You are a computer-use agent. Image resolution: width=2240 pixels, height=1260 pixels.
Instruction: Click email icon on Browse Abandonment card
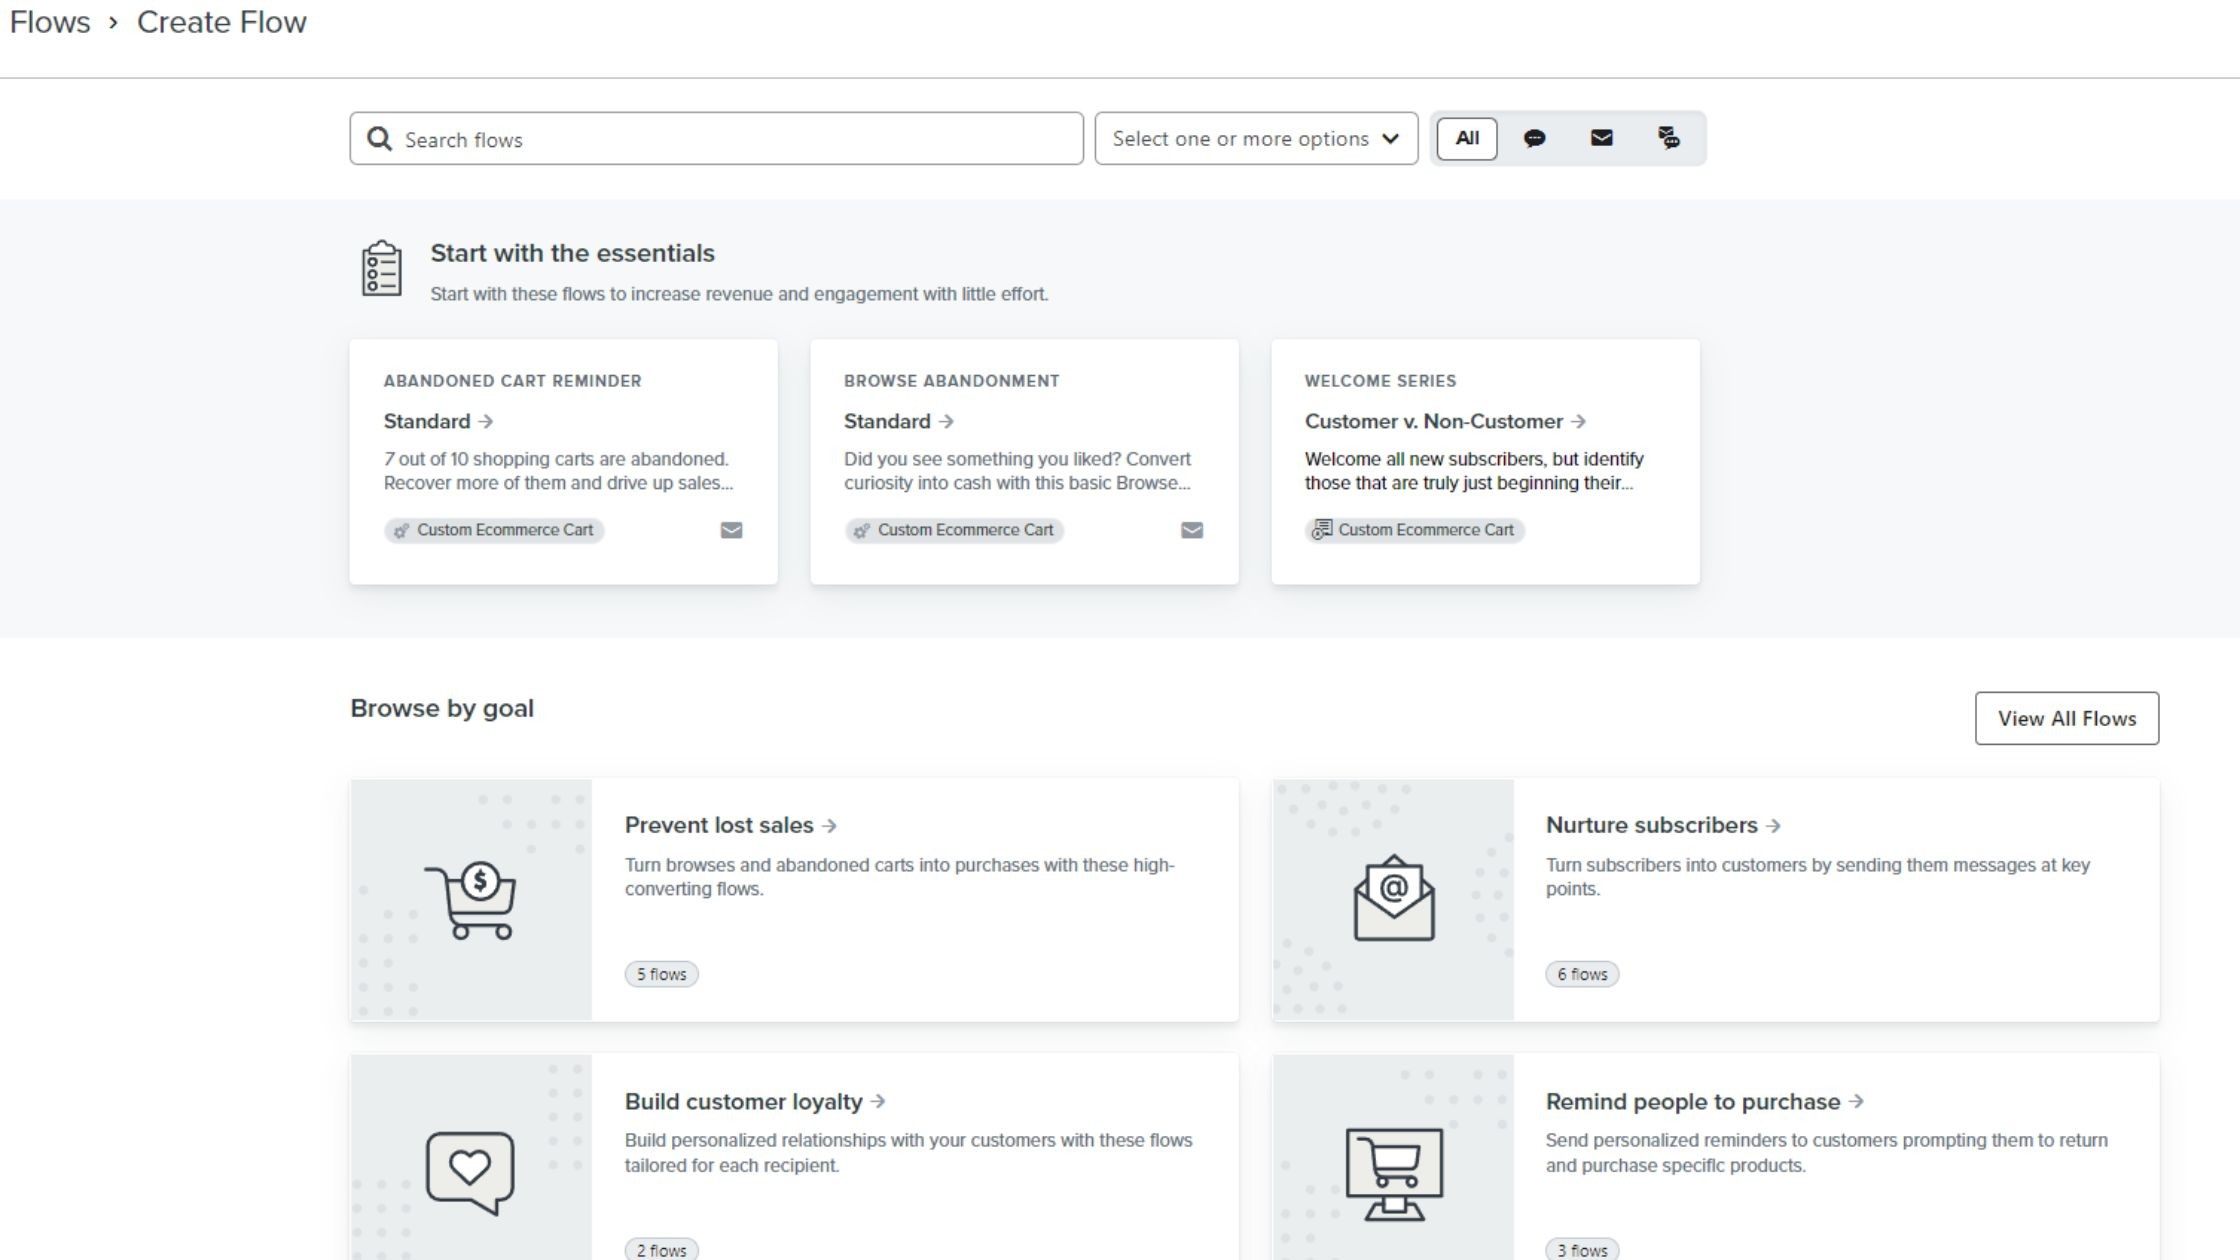click(1192, 530)
